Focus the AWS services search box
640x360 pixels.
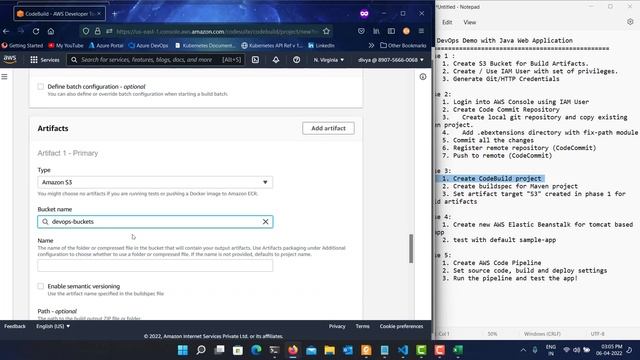point(155,60)
